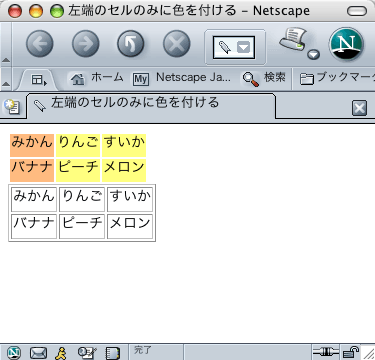
Task: Go back with the Back arrow button
Action: click(x=40, y=44)
